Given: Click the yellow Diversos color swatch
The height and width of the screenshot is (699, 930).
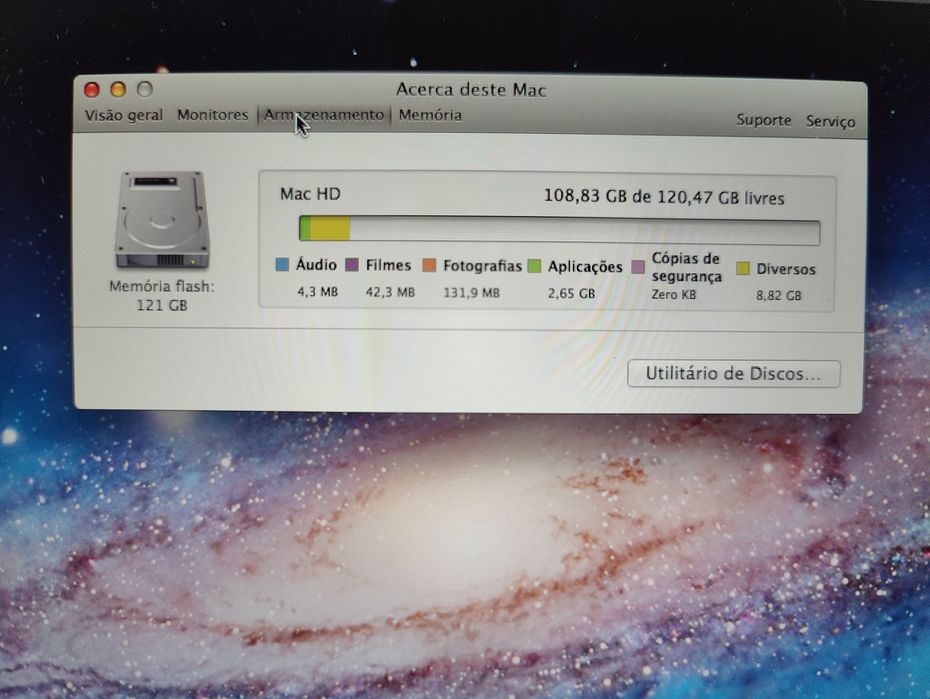Looking at the screenshot, I should [x=743, y=269].
